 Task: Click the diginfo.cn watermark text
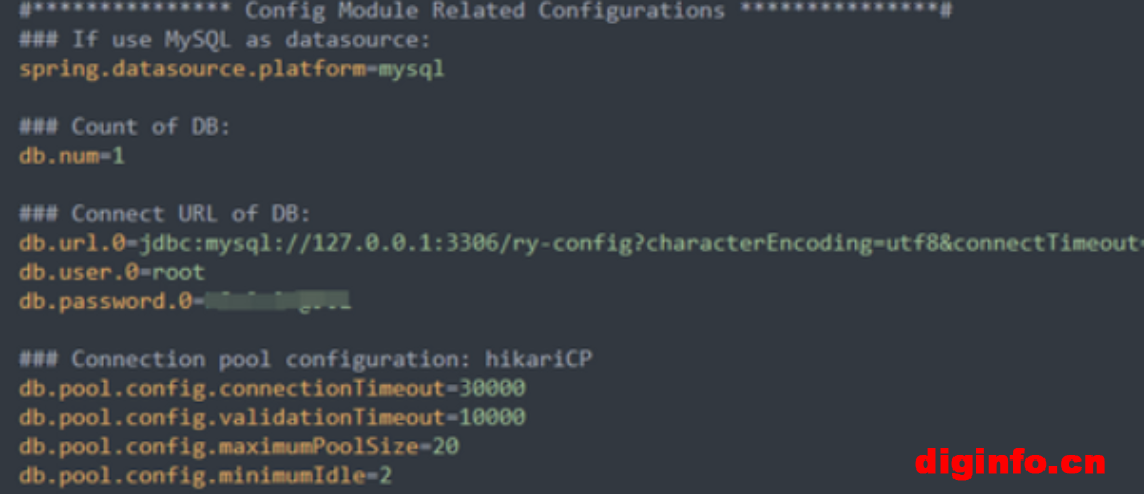click(1010, 463)
